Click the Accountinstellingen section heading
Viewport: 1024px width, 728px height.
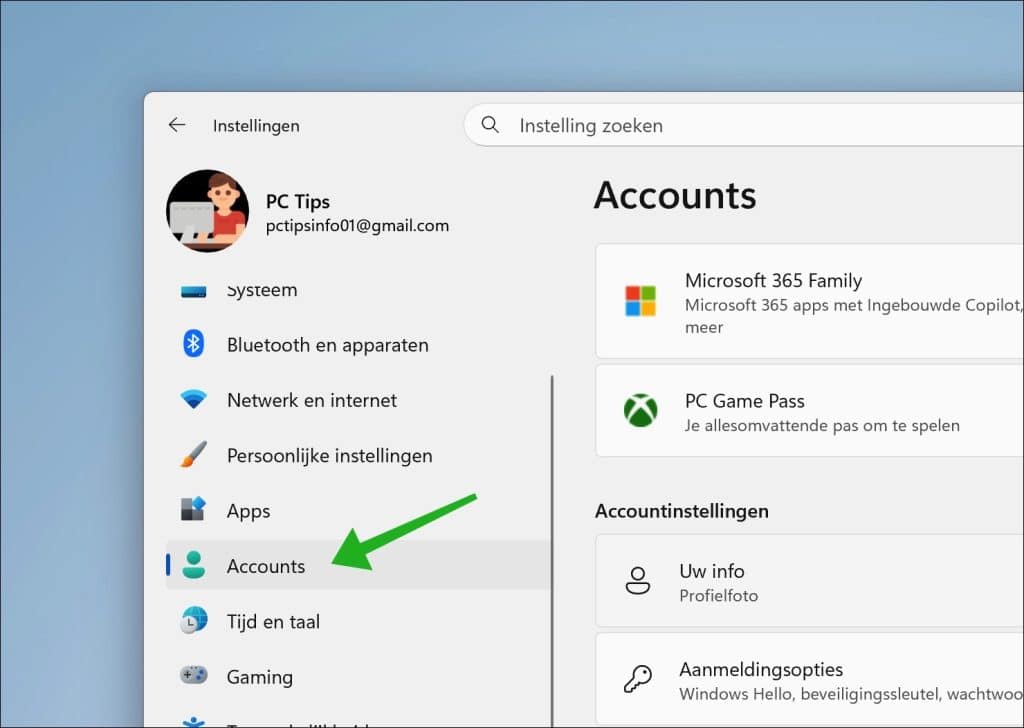click(682, 511)
